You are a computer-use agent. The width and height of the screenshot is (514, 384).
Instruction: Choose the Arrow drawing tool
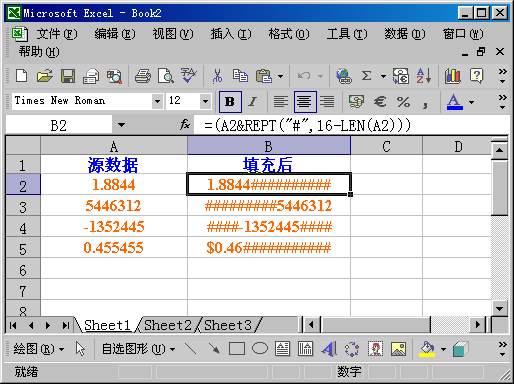[214, 349]
